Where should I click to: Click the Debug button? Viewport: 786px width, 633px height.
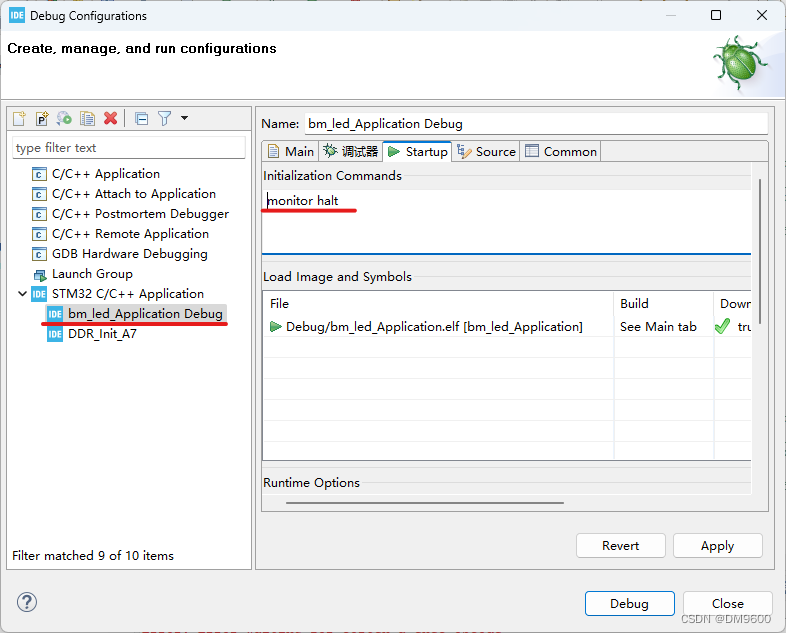tap(630, 603)
